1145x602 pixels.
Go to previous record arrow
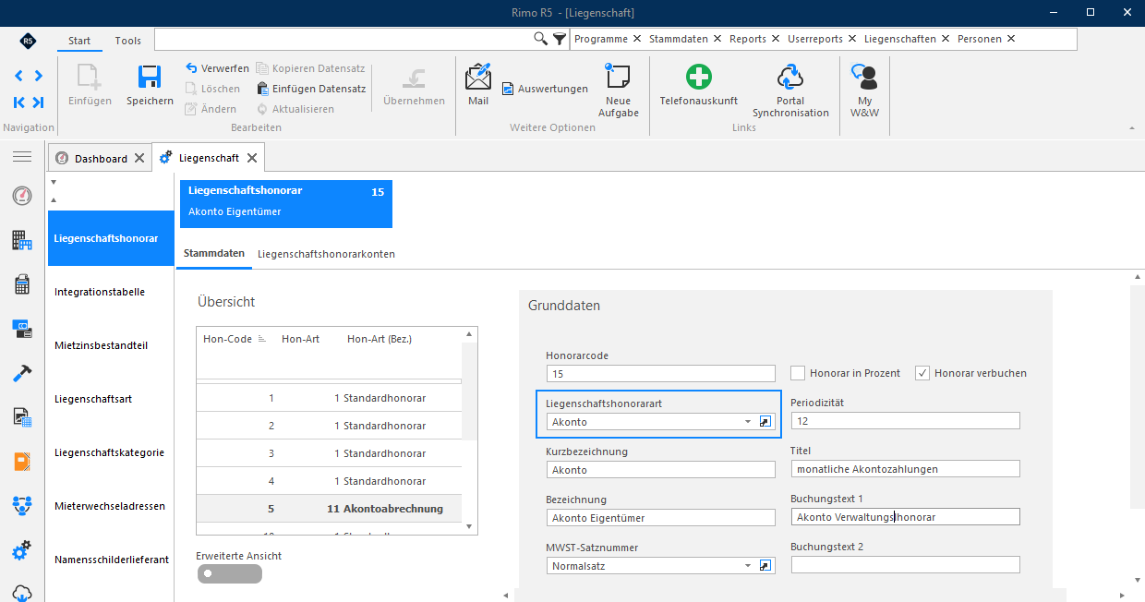point(19,75)
